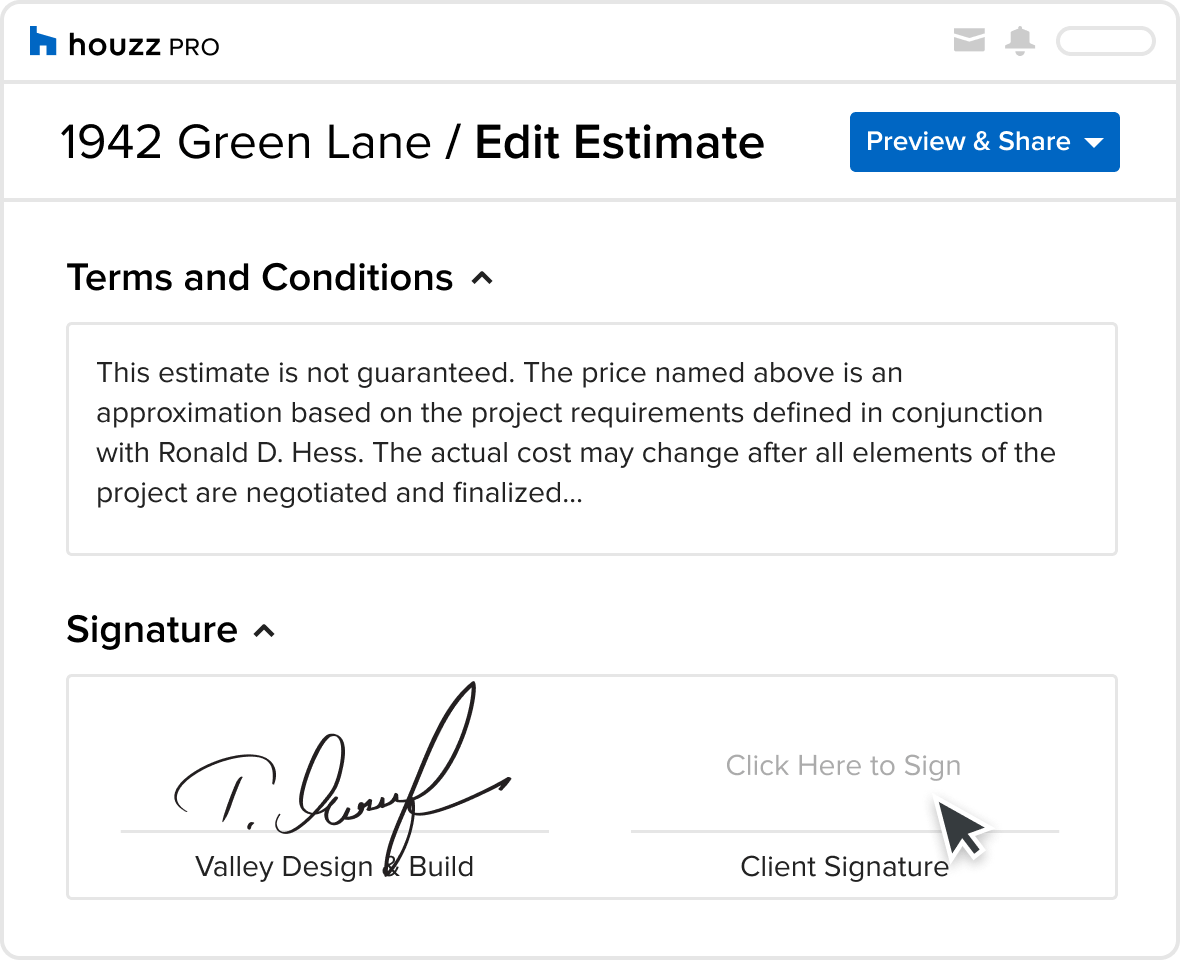Click the blue Houzz house logo icon
1180x960 pixels.
click(43, 41)
